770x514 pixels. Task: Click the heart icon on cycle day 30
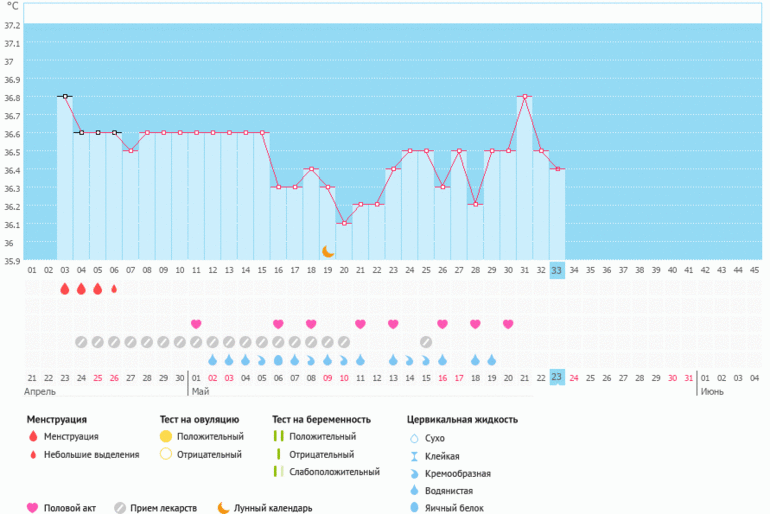pos(508,324)
